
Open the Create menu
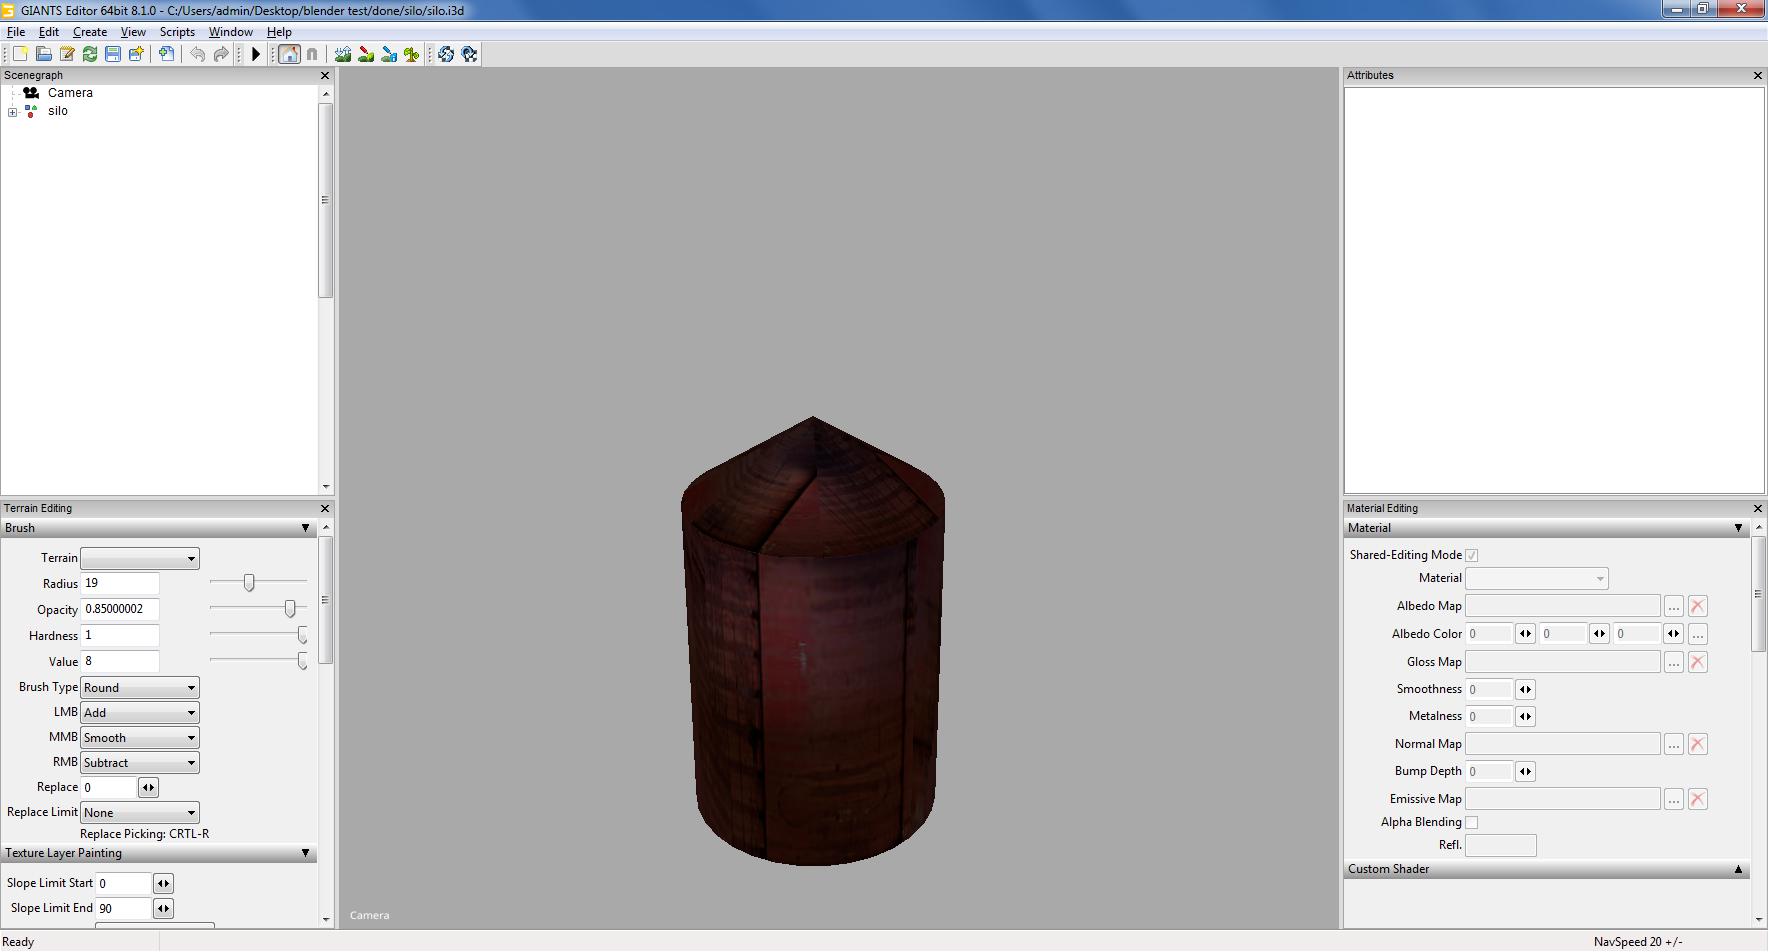coord(90,32)
